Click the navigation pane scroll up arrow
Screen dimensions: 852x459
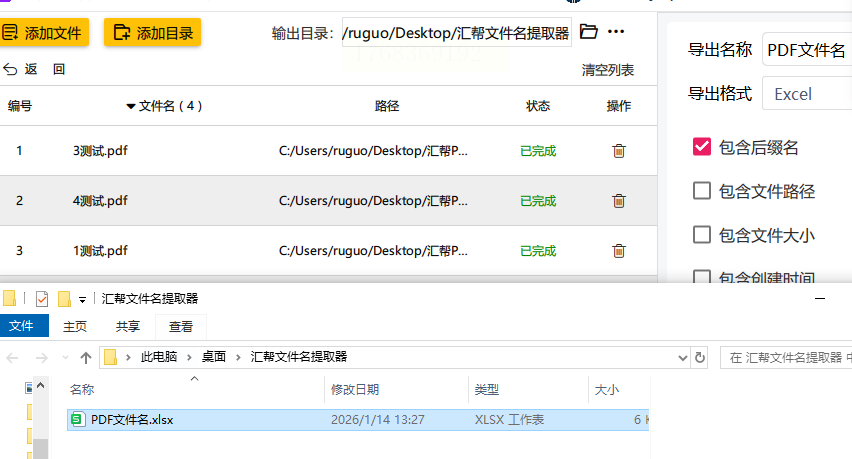click(41, 386)
